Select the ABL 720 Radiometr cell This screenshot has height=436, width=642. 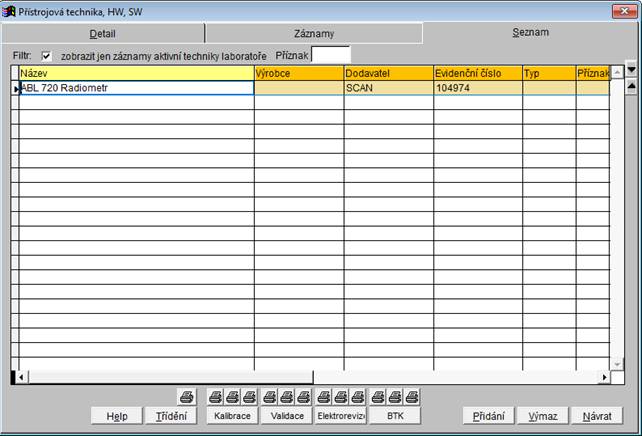136,88
